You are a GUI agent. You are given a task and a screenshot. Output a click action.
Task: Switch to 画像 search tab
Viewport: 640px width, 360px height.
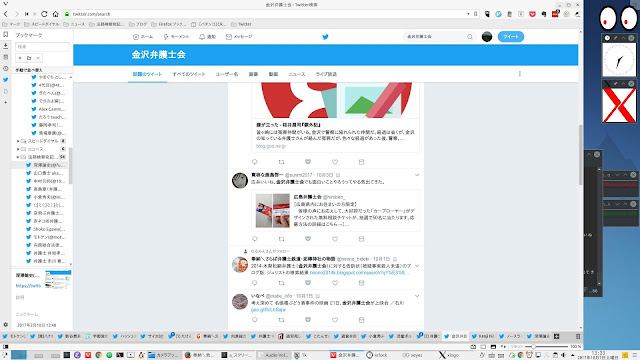pos(253,74)
